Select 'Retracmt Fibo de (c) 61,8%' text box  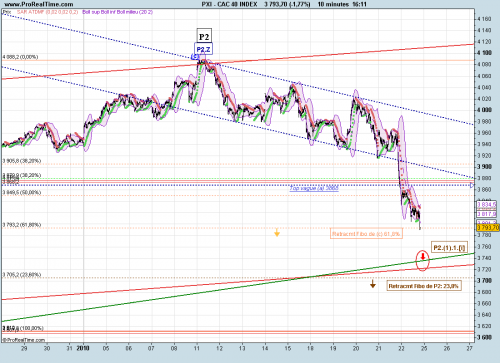[366, 234]
